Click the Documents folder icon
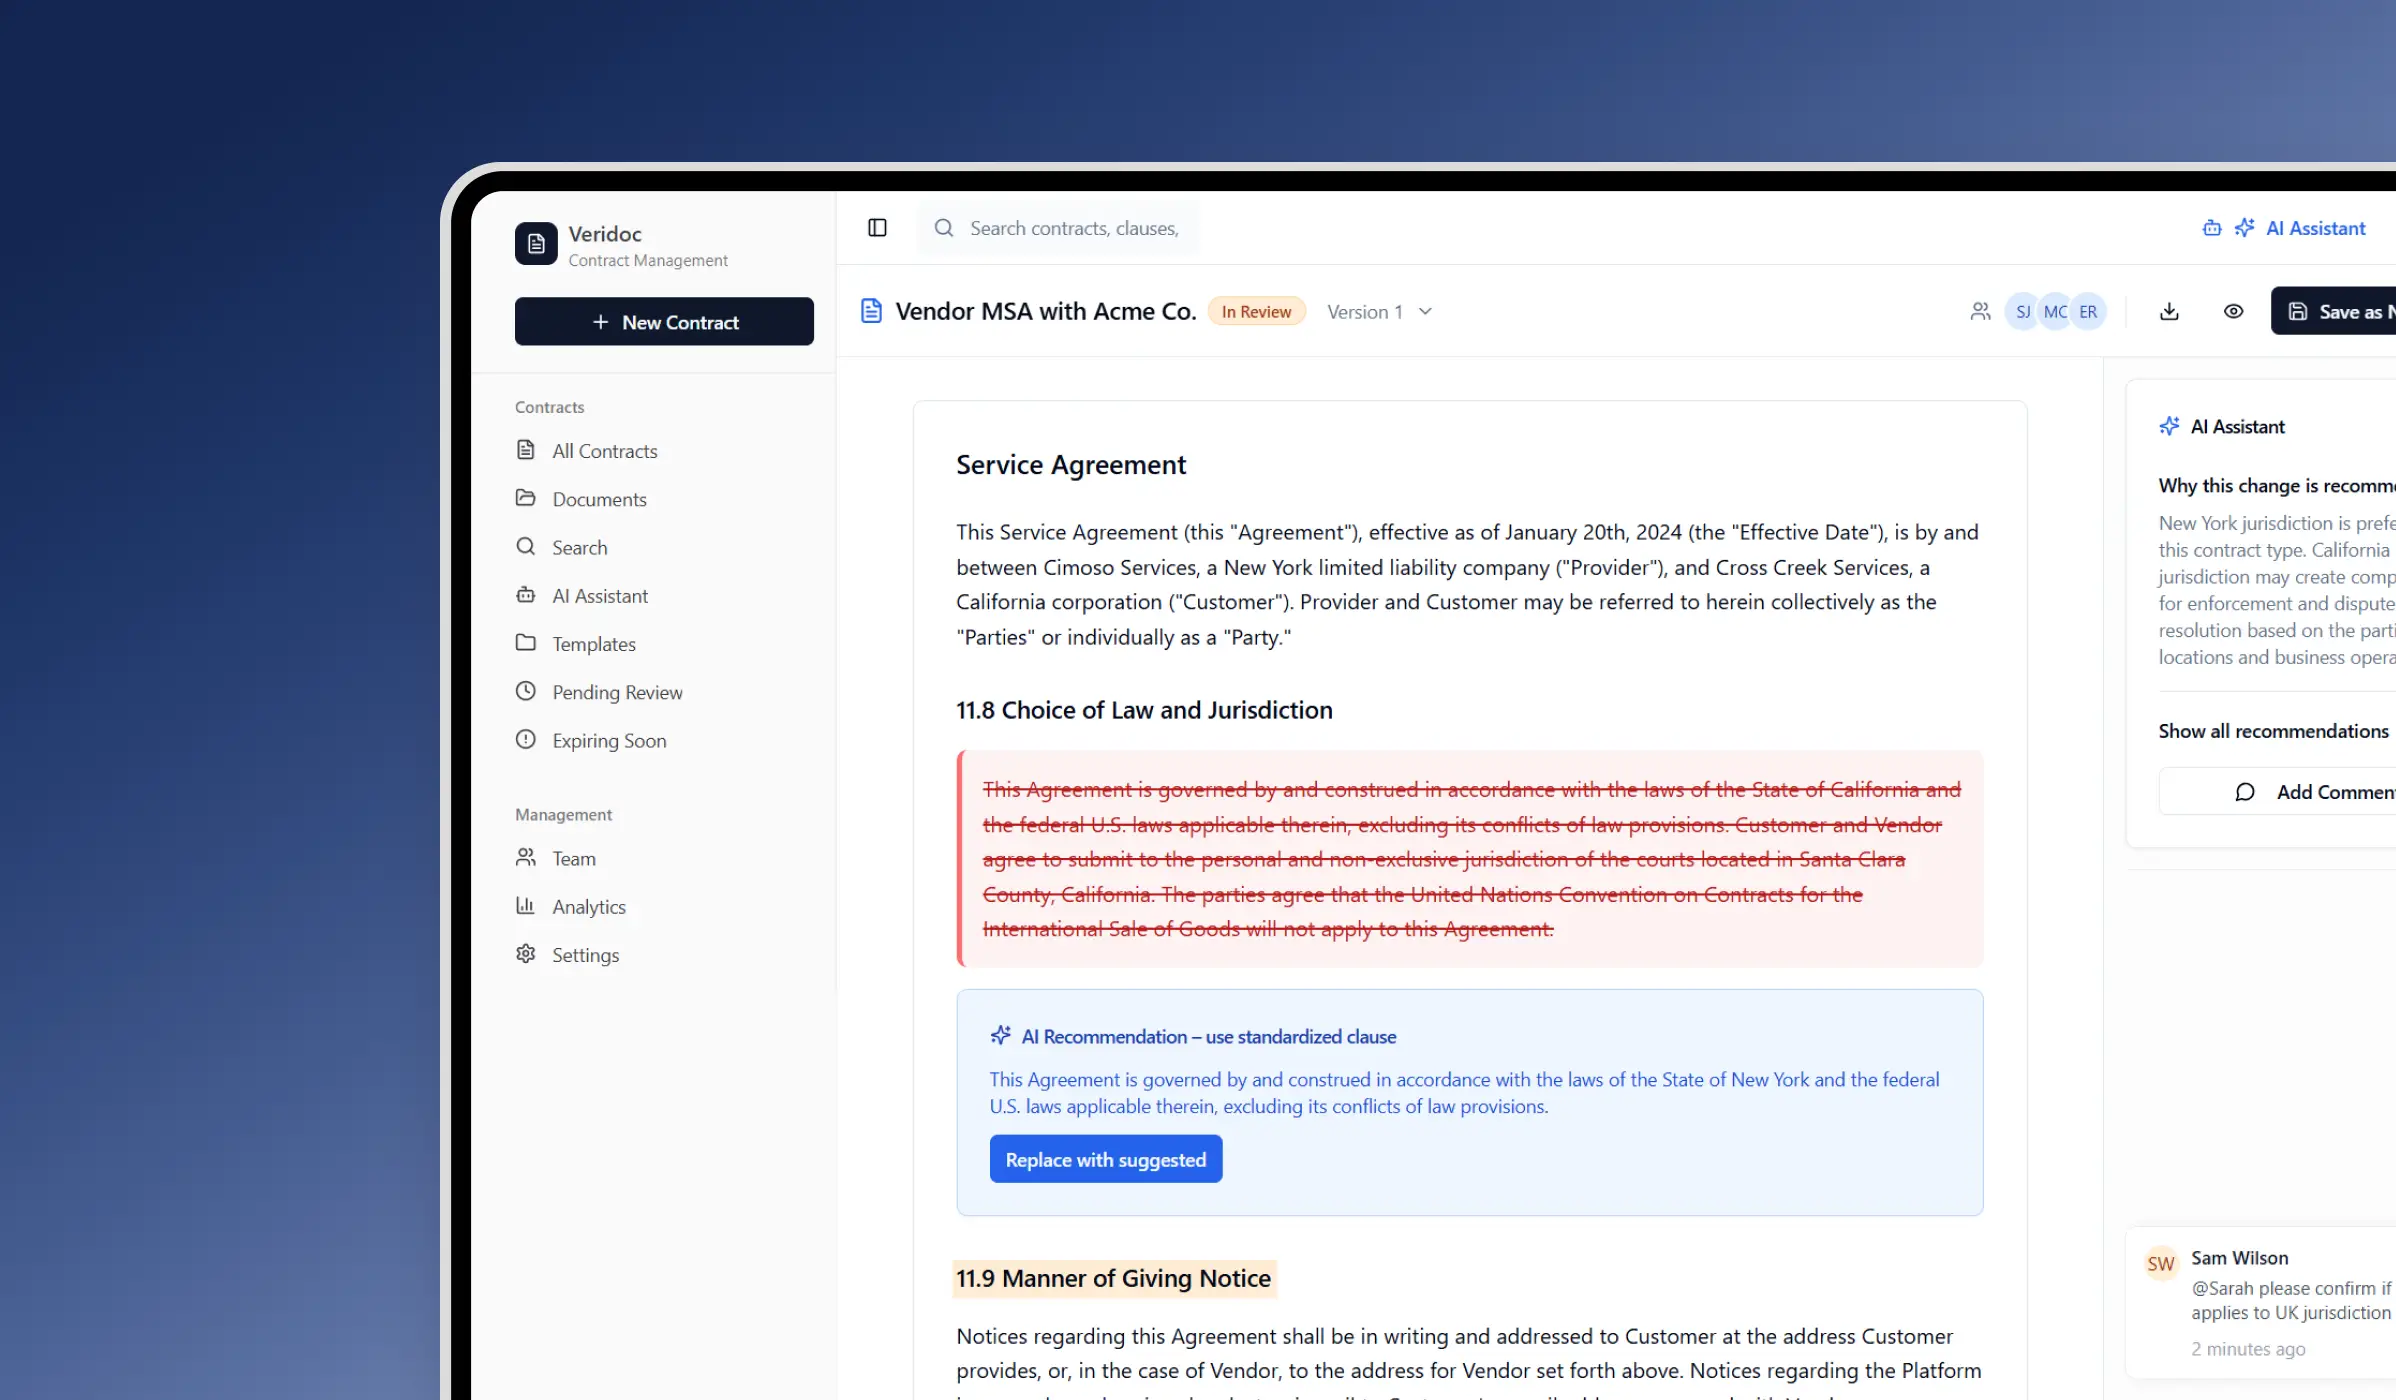 click(x=525, y=498)
